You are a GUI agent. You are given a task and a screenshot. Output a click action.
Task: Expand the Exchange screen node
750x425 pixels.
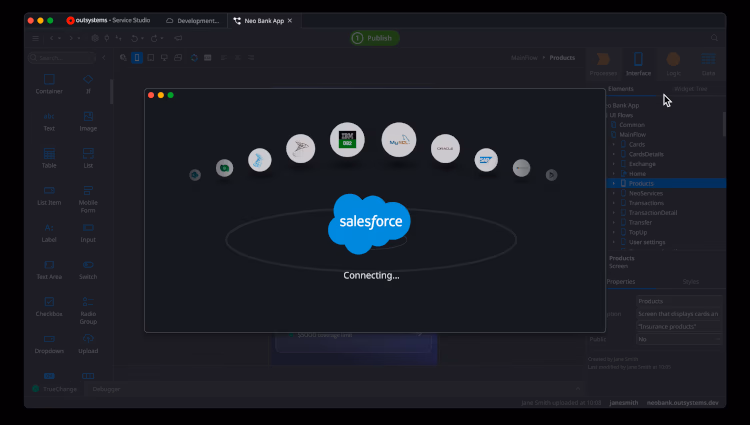point(614,164)
